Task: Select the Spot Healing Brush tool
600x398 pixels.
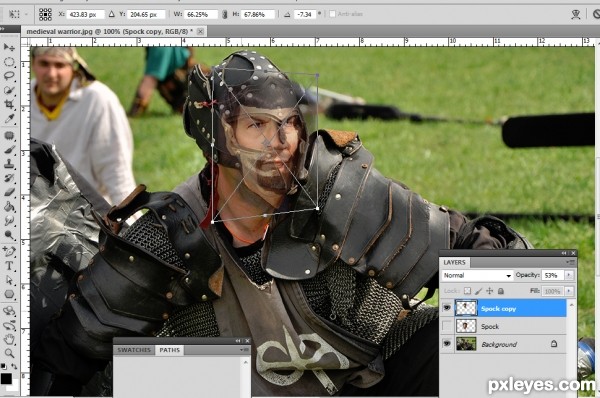Action: pyautogui.click(x=9, y=135)
